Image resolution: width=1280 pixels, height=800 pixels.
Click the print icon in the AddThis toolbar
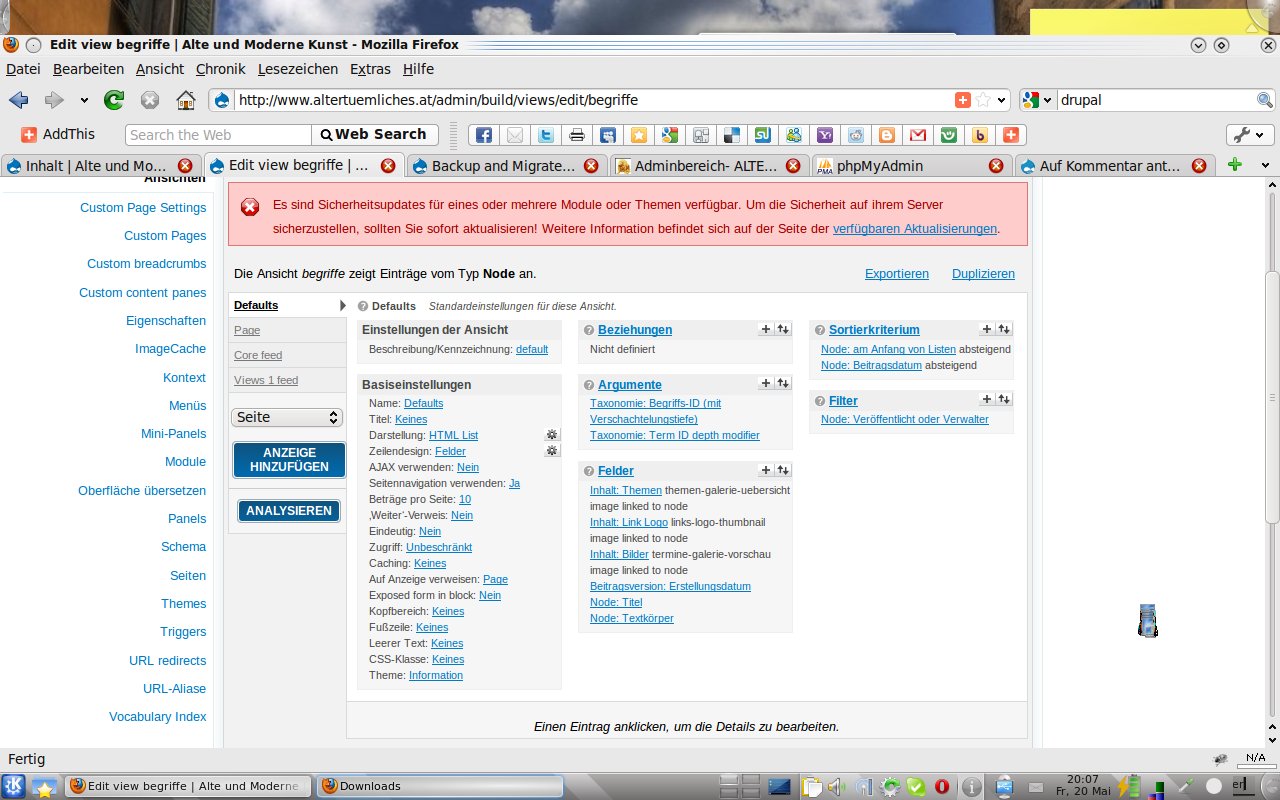click(x=577, y=135)
